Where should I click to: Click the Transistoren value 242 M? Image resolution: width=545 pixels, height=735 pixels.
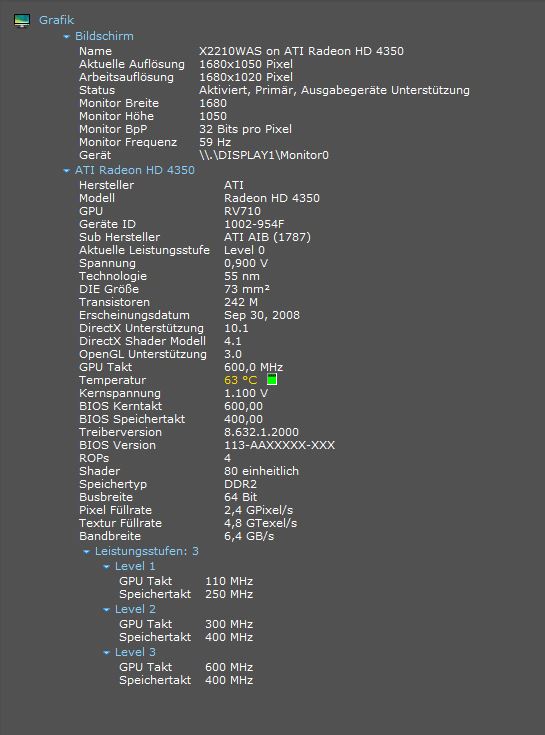pos(241,302)
